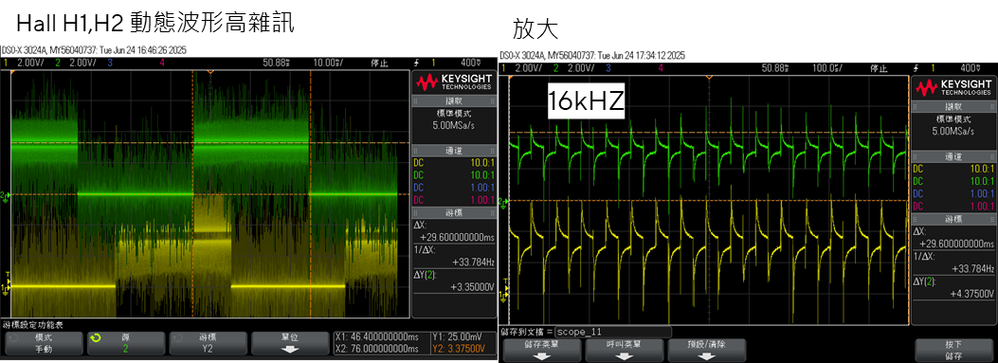This screenshot has height=363, width=998.
Task: Open the 模式 手動 cursor mode softkey
Action: pyautogui.click(x=44, y=343)
